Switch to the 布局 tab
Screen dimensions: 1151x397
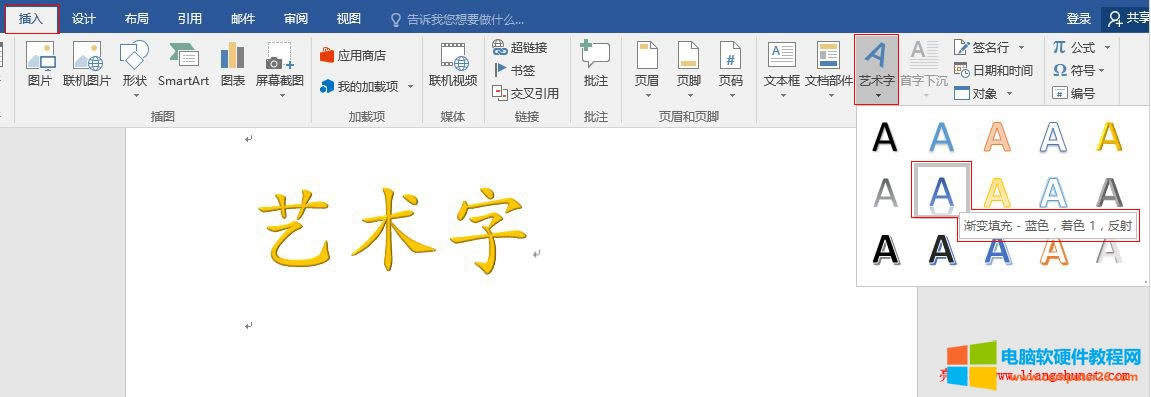[x=137, y=19]
